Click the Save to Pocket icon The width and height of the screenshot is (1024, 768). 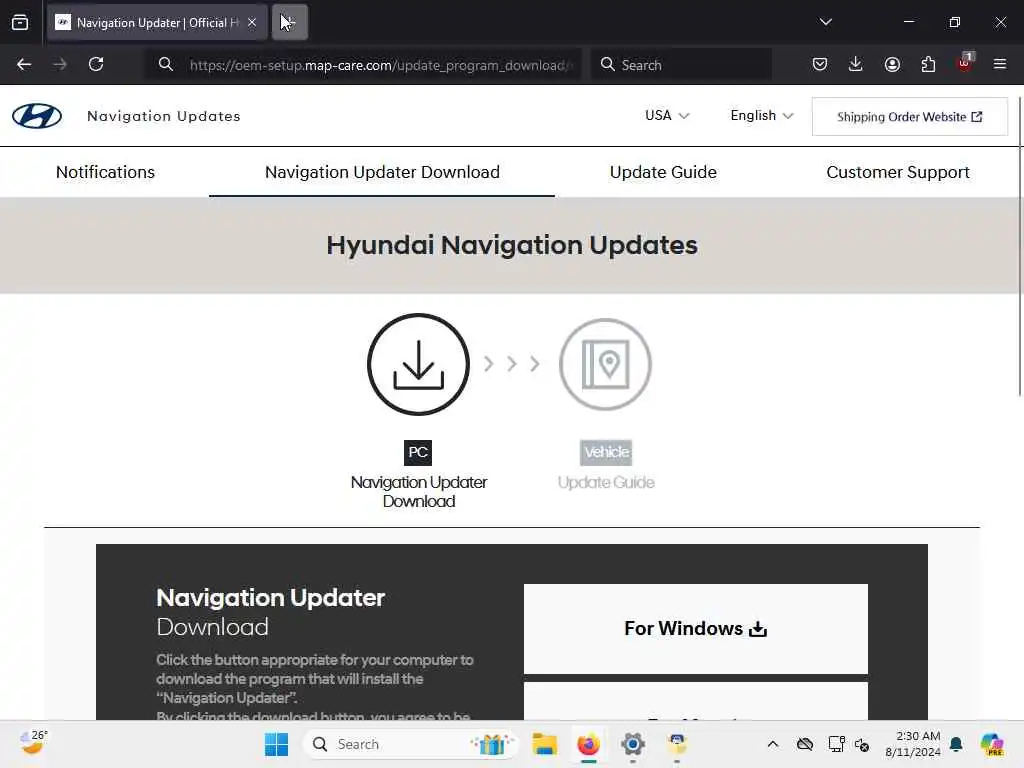click(x=820, y=64)
